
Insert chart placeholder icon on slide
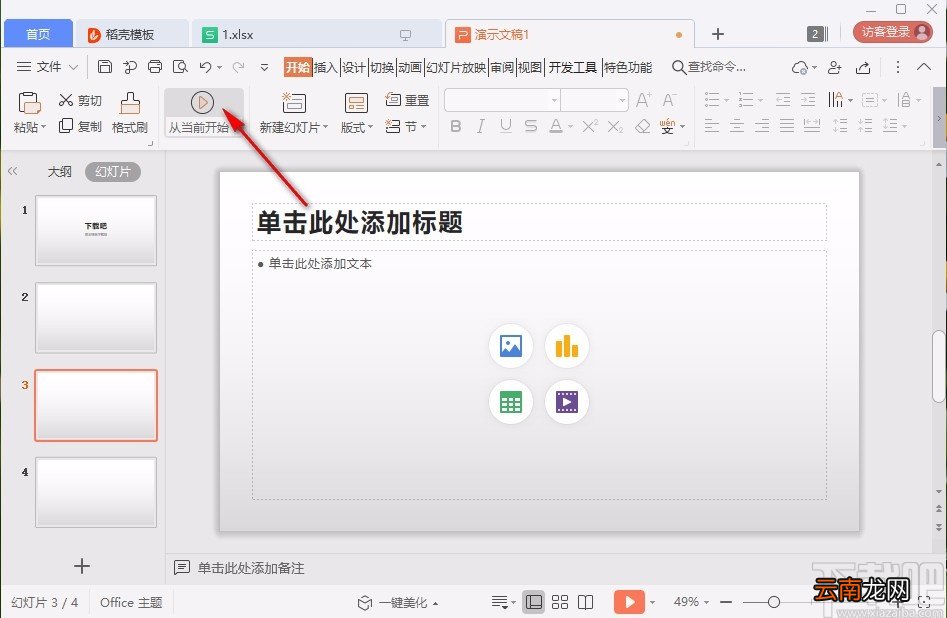tap(567, 346)
